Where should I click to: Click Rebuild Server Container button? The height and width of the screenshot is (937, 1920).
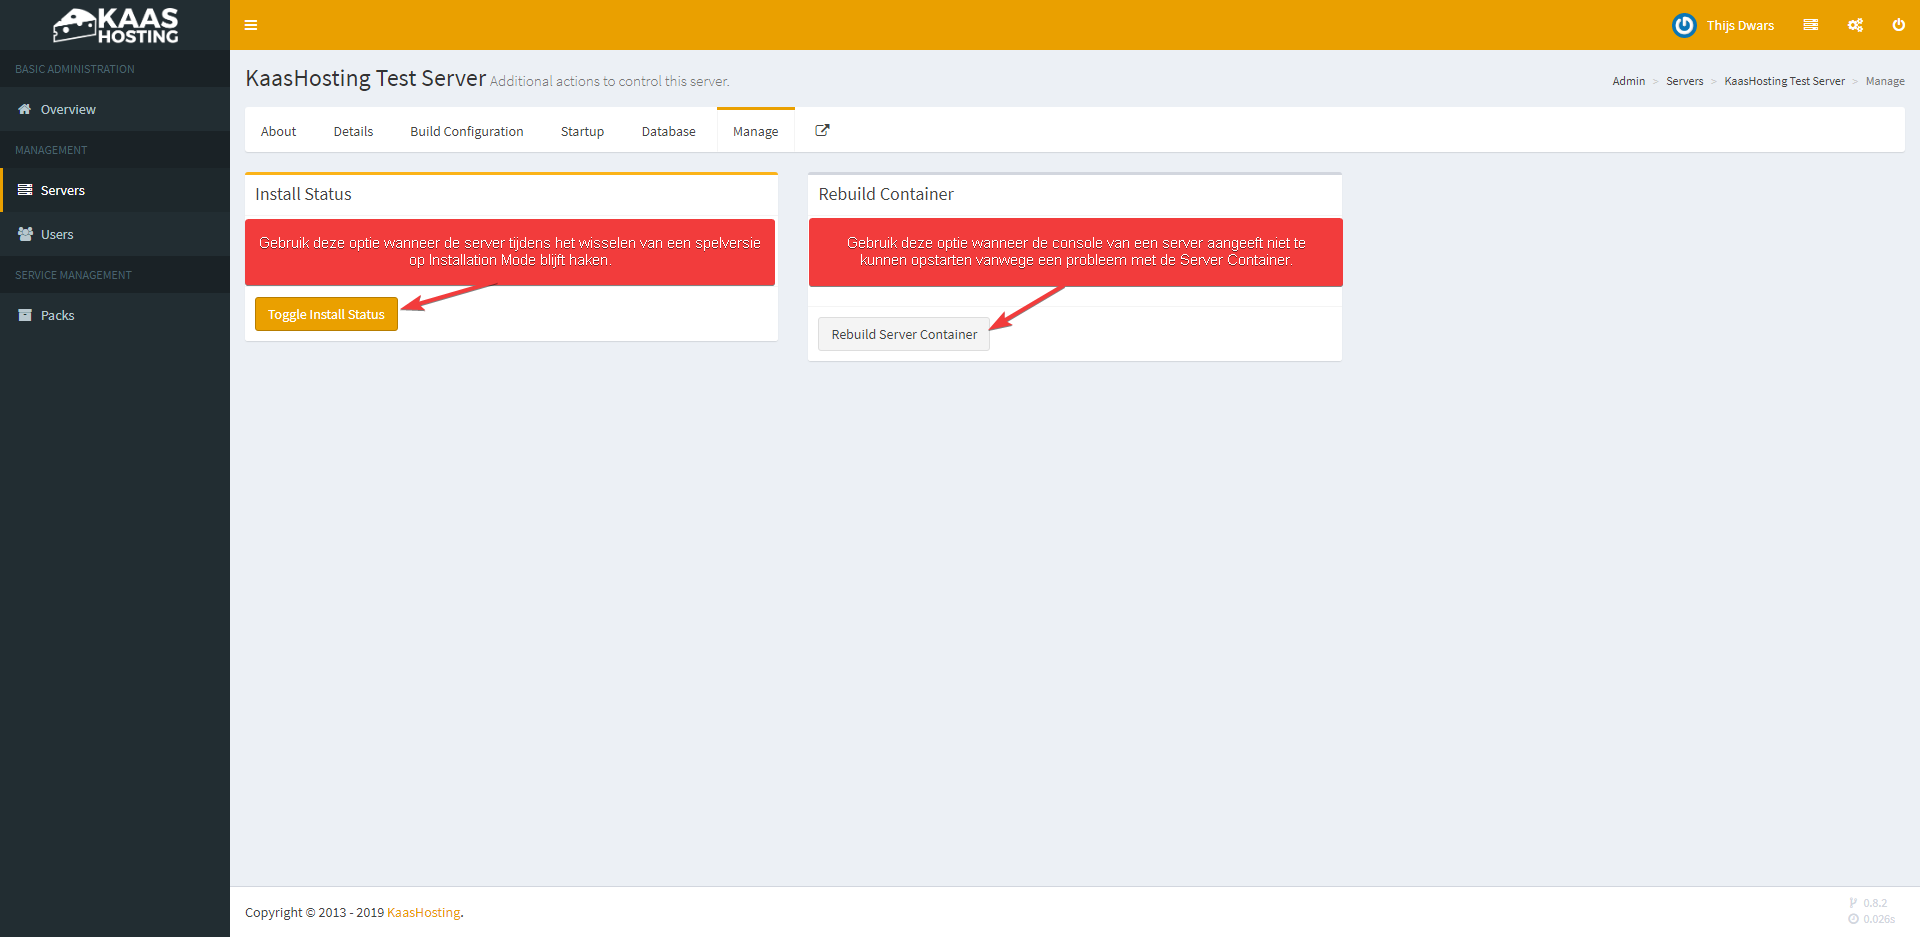click(903, 335)
